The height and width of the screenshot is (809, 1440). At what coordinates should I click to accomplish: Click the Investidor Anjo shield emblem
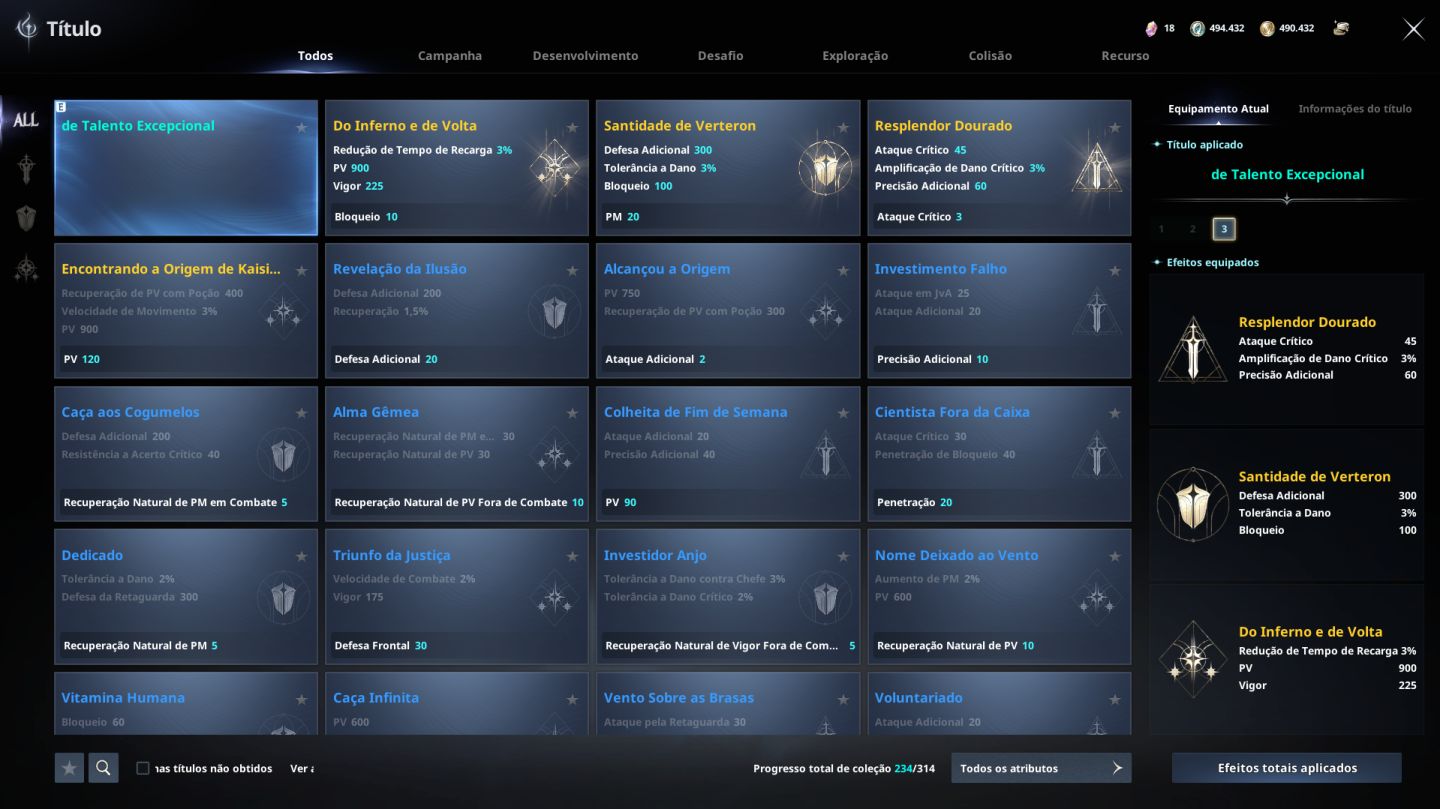[x=825, y=597]
